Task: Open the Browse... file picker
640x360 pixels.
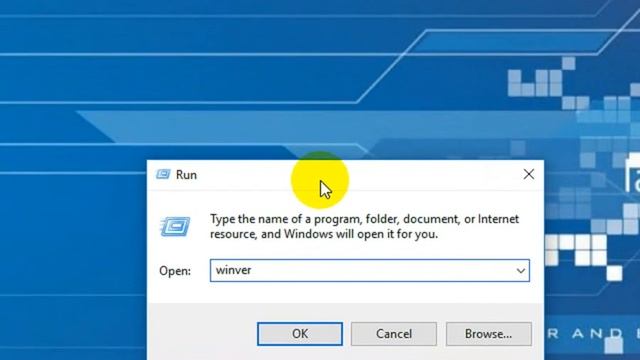Action: tap(489, 334)
